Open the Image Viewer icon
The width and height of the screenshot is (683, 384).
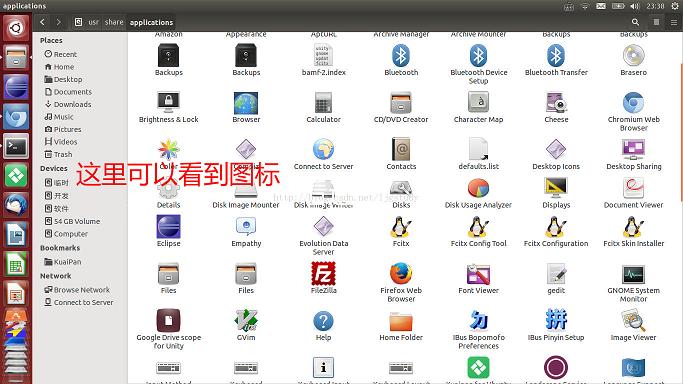pyautogui.click(x=633, y=320)
